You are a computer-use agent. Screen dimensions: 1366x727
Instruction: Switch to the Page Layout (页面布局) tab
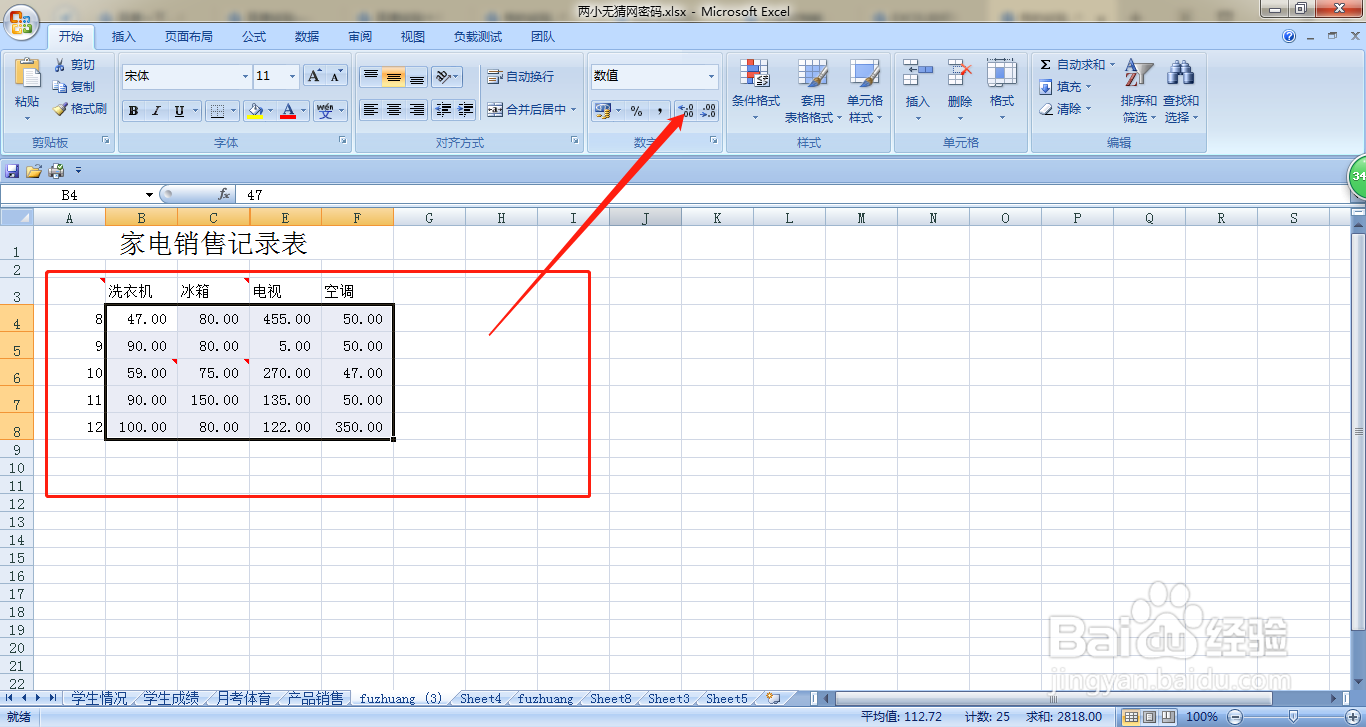point(189,37)
